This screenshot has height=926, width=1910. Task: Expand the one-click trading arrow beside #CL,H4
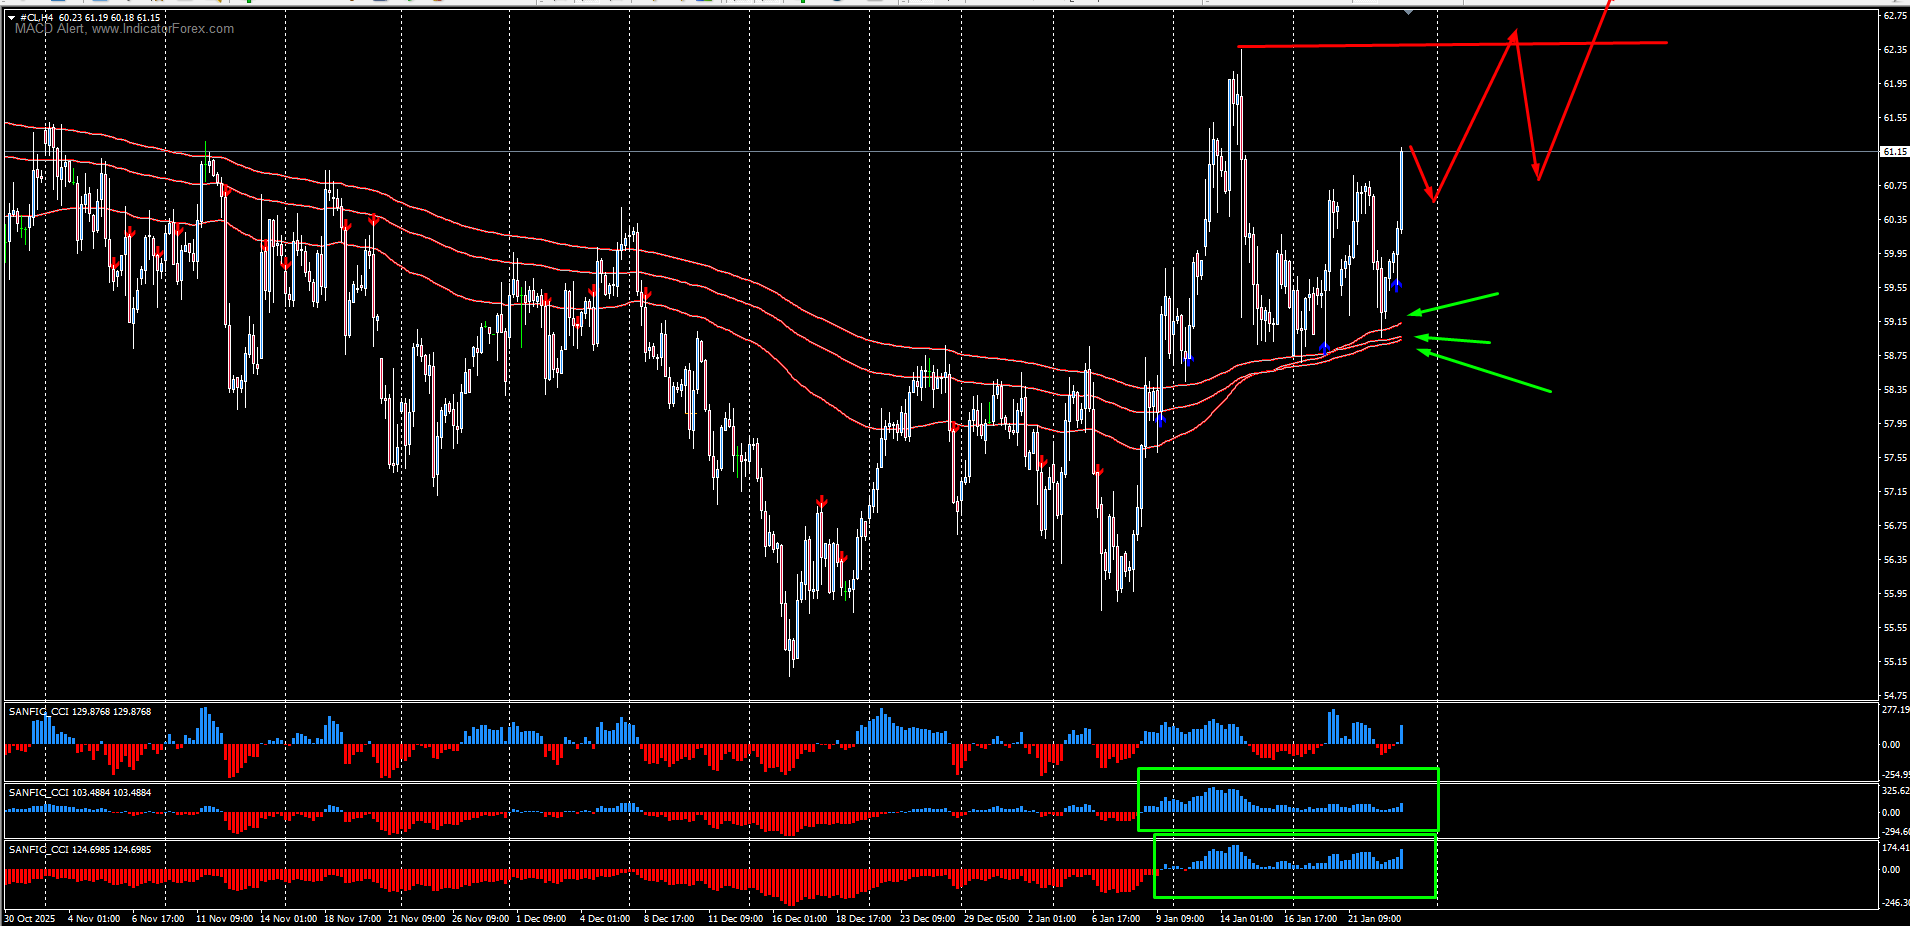(12, 17)
